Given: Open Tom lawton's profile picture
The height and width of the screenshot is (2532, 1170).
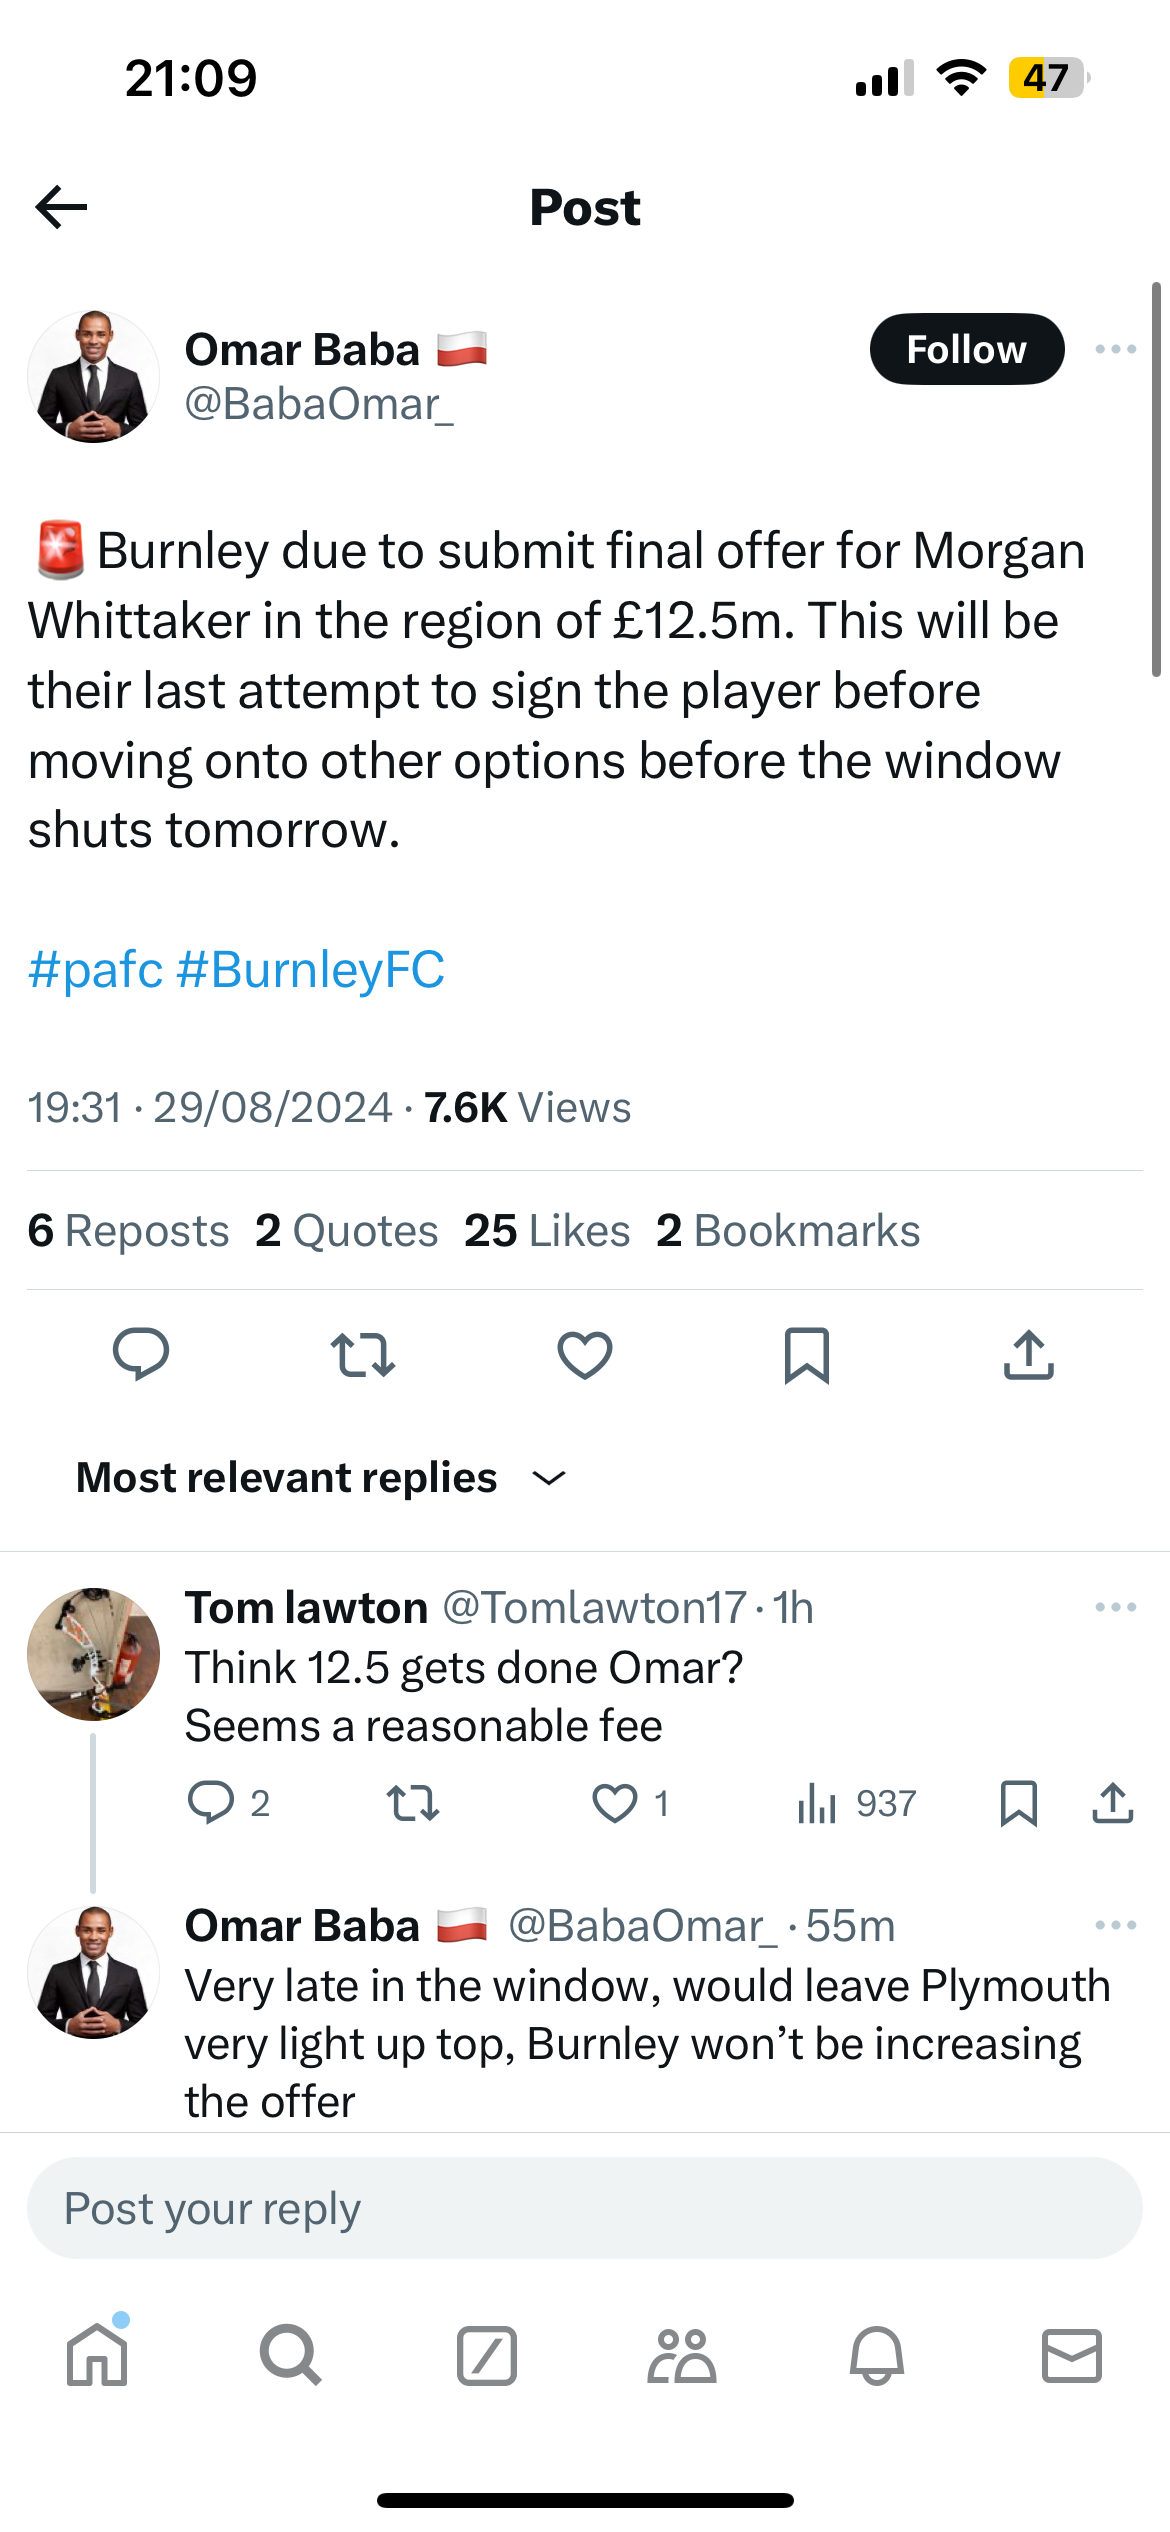Looking at the screenshot, I should point(93,1654).
